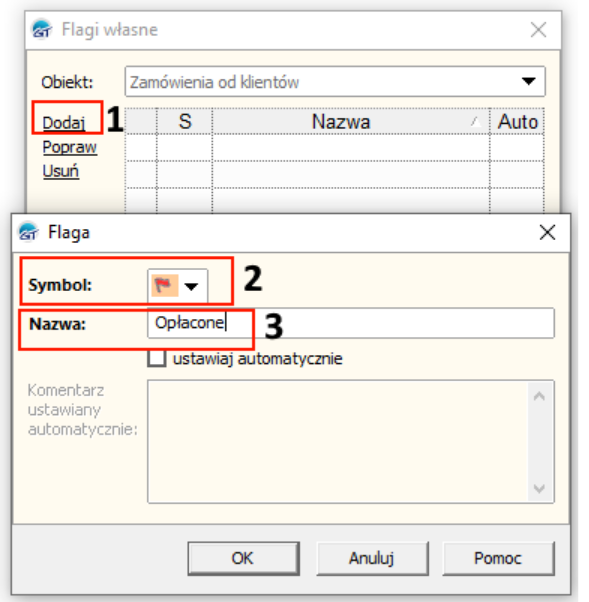This screenshot has width=589, height=602.
Task: Click the GT logo in Flaga title bar
Action: [28, 232]
